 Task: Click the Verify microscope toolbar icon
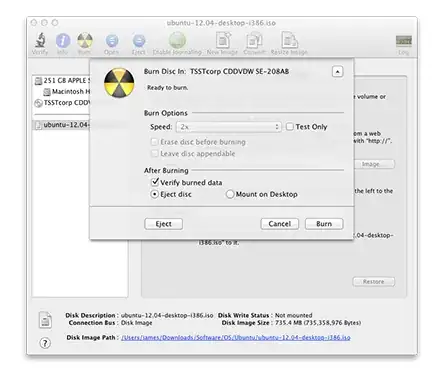pos(40,40)
